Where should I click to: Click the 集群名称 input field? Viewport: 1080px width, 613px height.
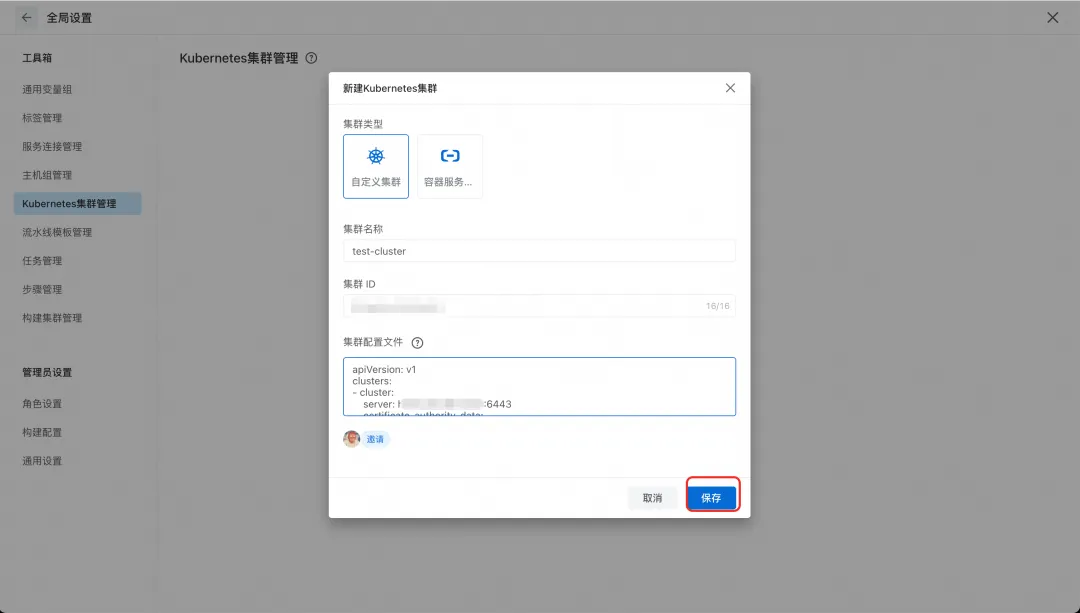[x=539, y=251]
